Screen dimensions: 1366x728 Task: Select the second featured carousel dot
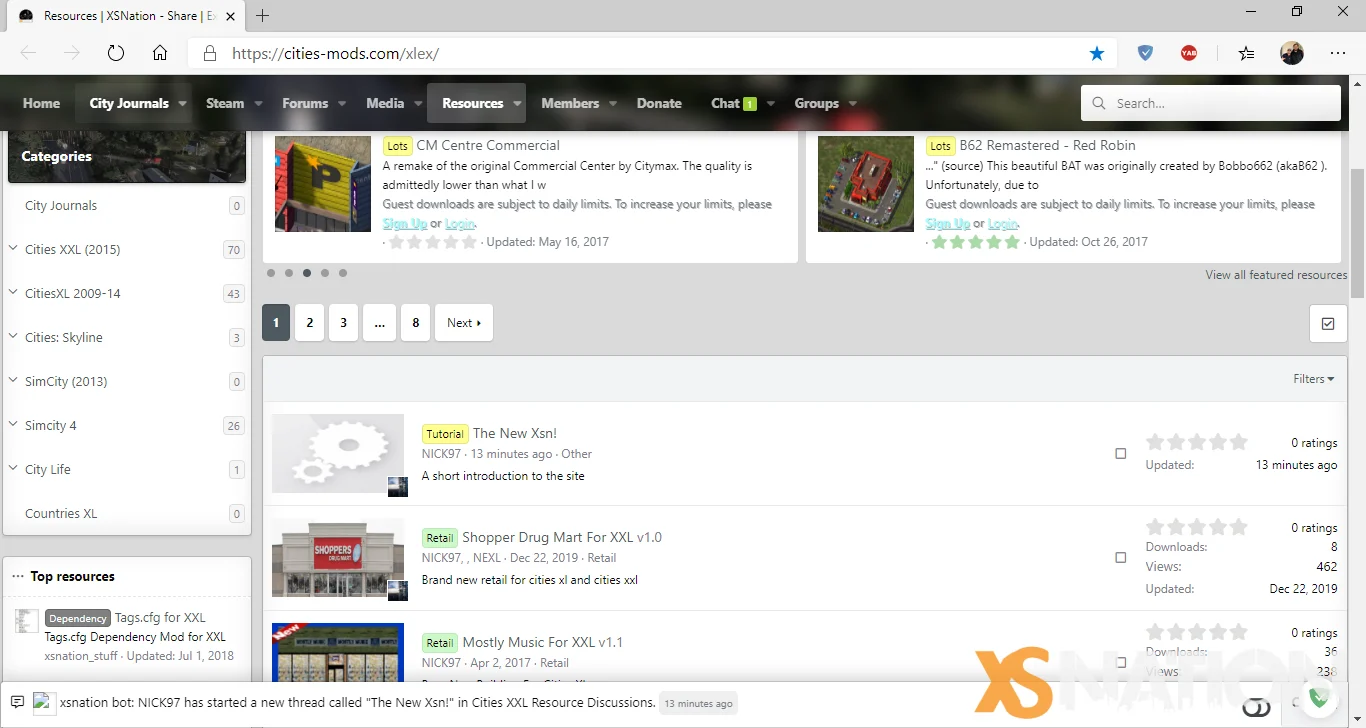click(289, 273)
